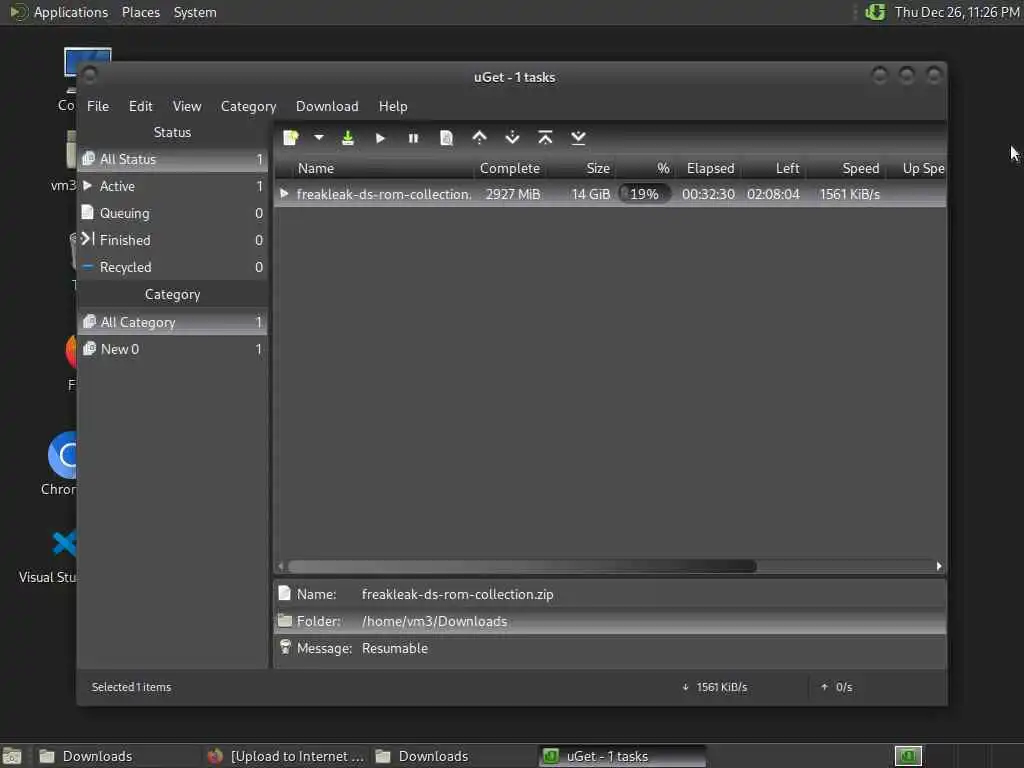Switch to the uGet - 1 tasks taskbar button

click(x=622, y=756)
